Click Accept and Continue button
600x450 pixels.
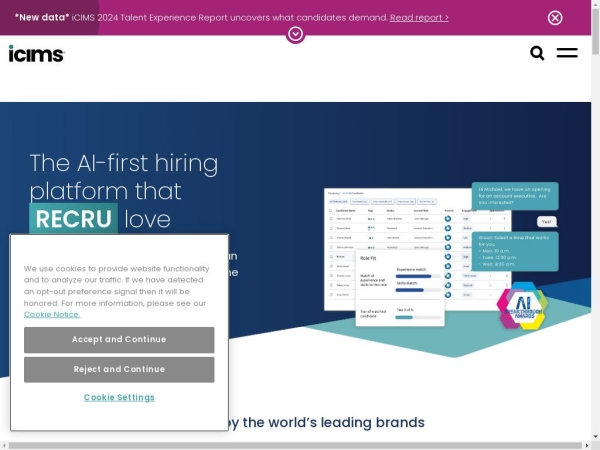119,340
